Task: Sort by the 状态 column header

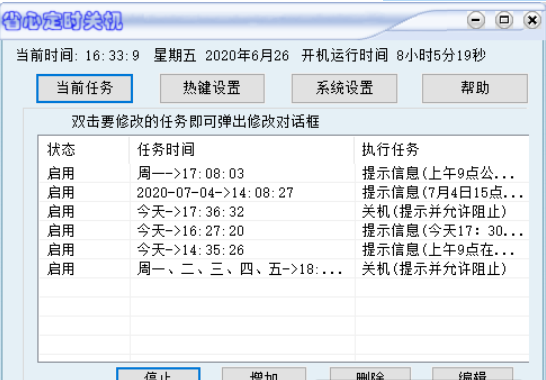Action: pos(84,150)
